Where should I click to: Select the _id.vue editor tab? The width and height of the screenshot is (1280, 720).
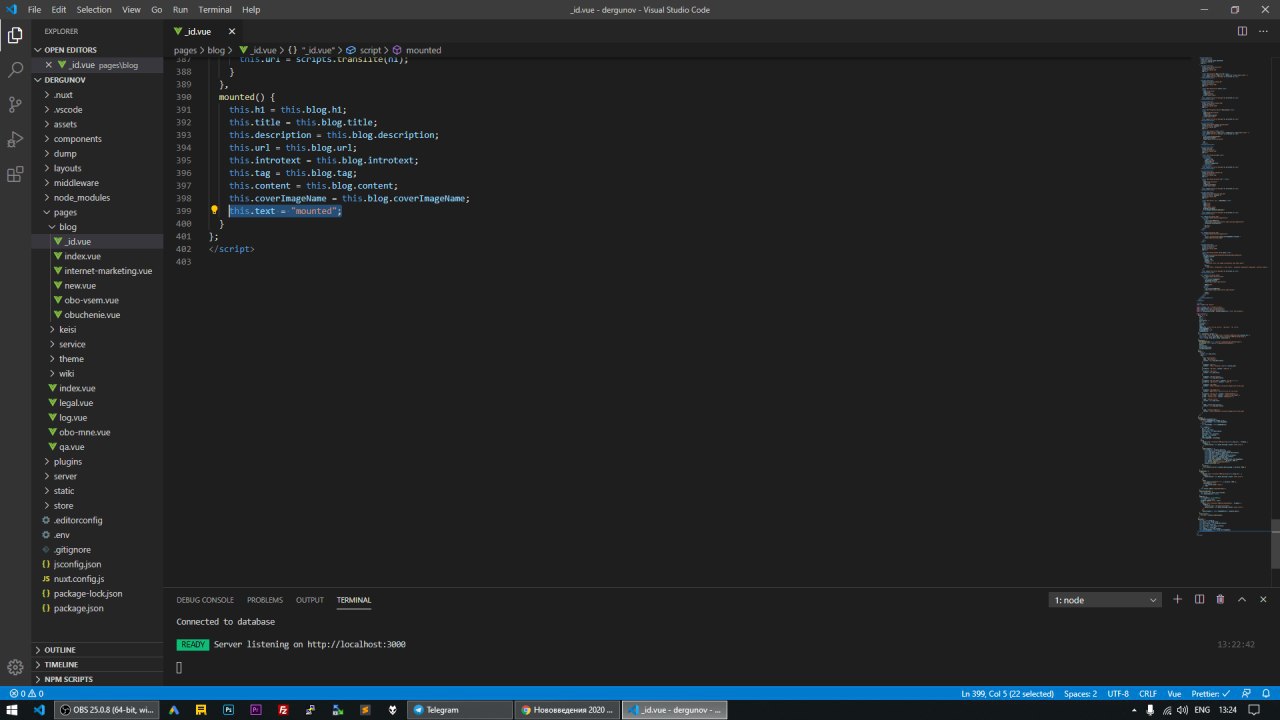(203, 32)
